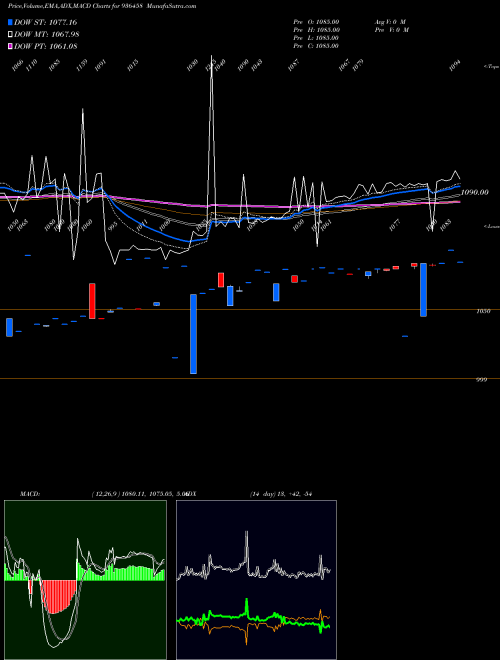Click the tallest blue candlestick near 999
Image resolution: width=500 pixels, height=660 pixels.
tap(193, 334)
